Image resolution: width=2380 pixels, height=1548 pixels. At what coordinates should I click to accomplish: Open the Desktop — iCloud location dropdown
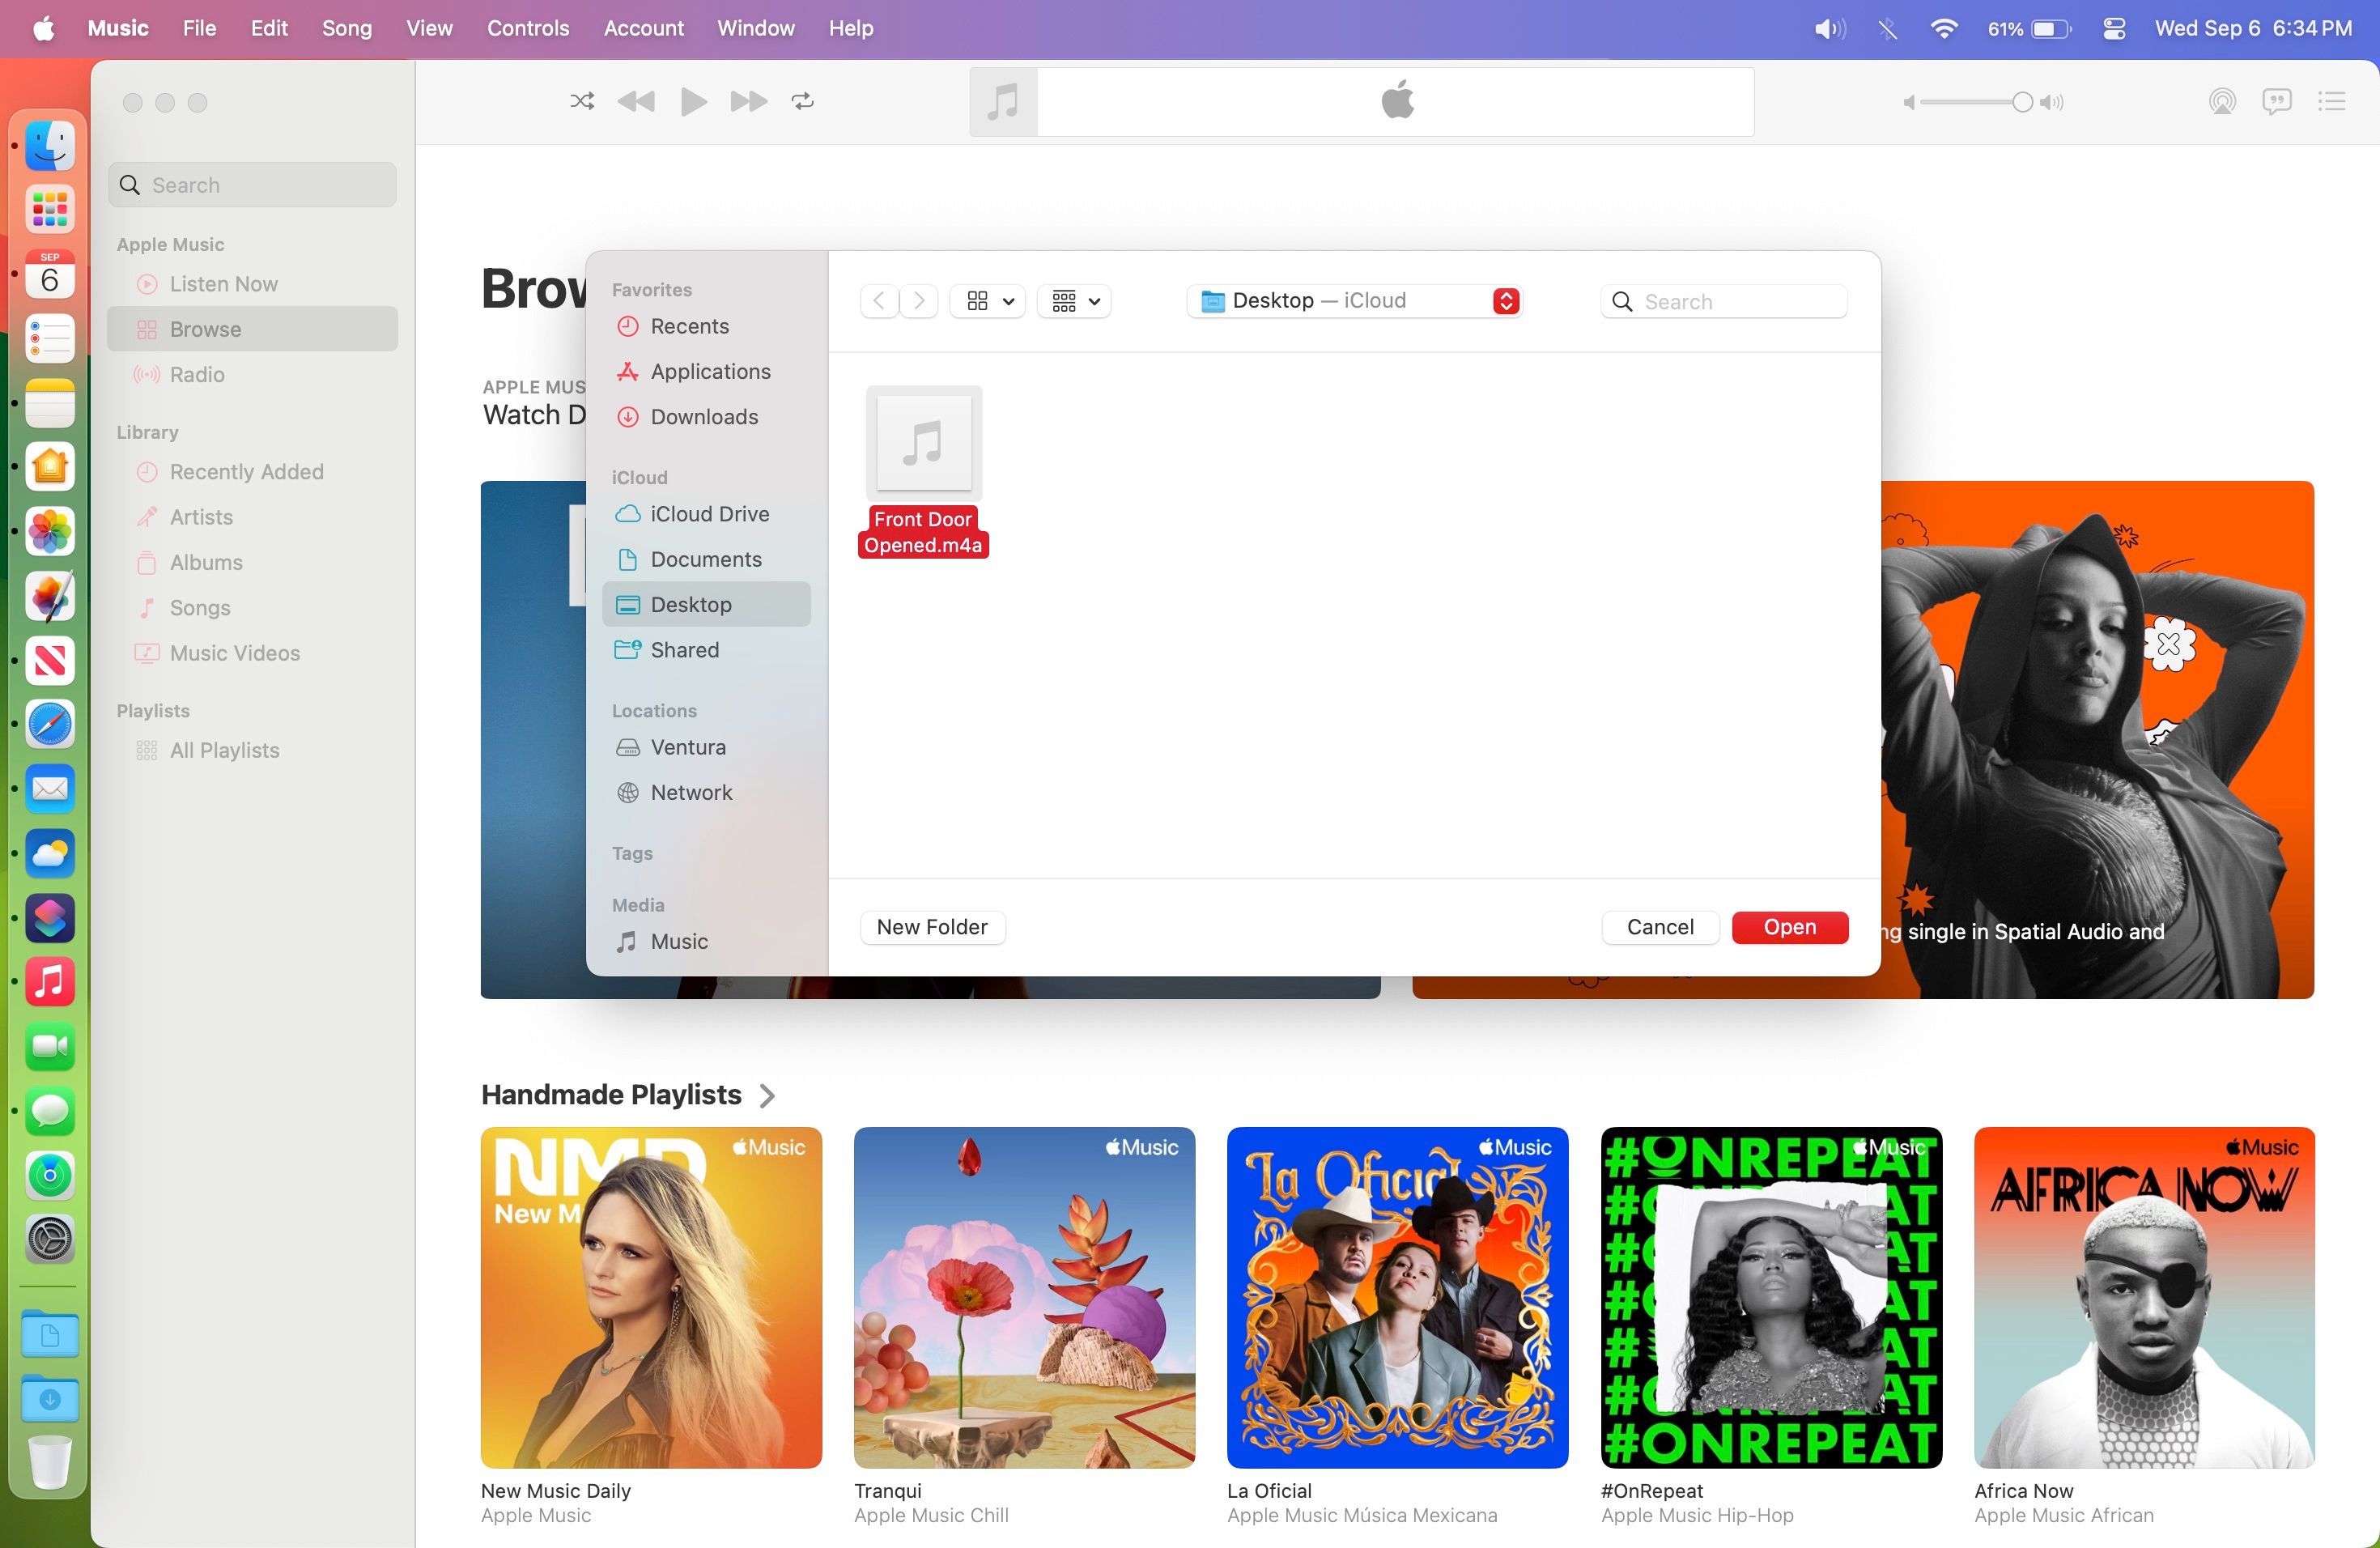(x=1355, y=300)
